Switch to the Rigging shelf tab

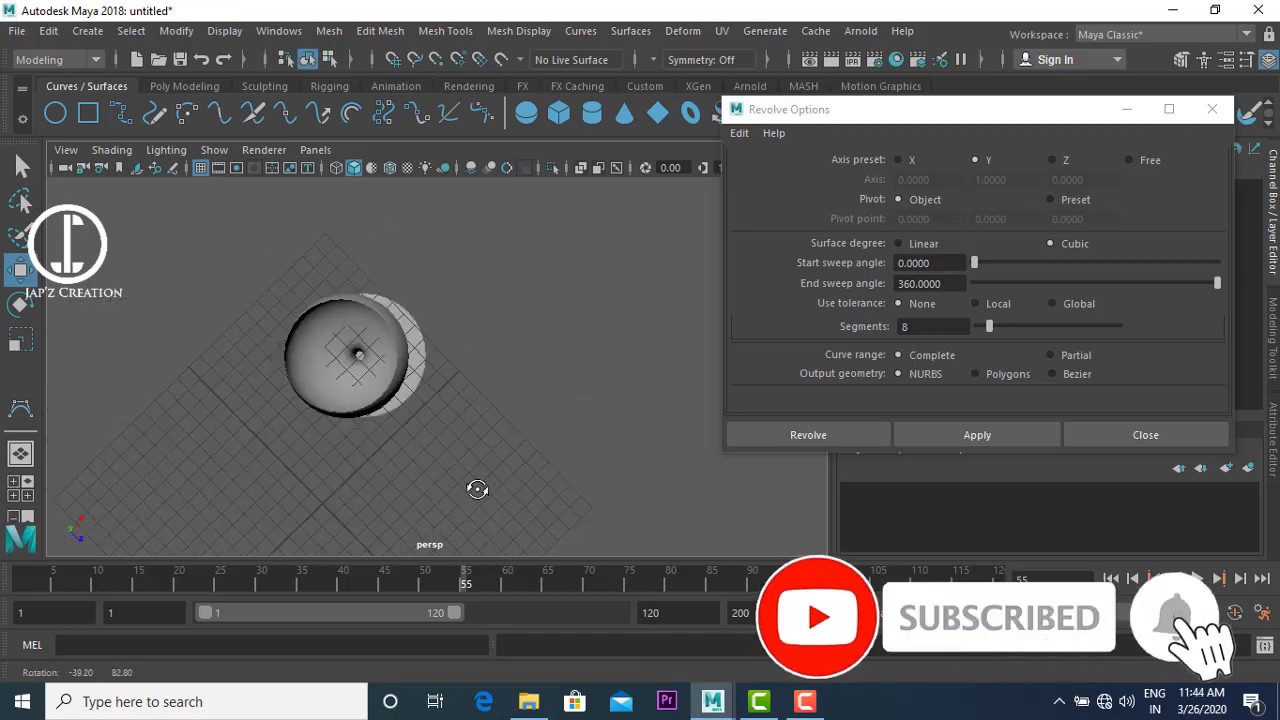329,86
